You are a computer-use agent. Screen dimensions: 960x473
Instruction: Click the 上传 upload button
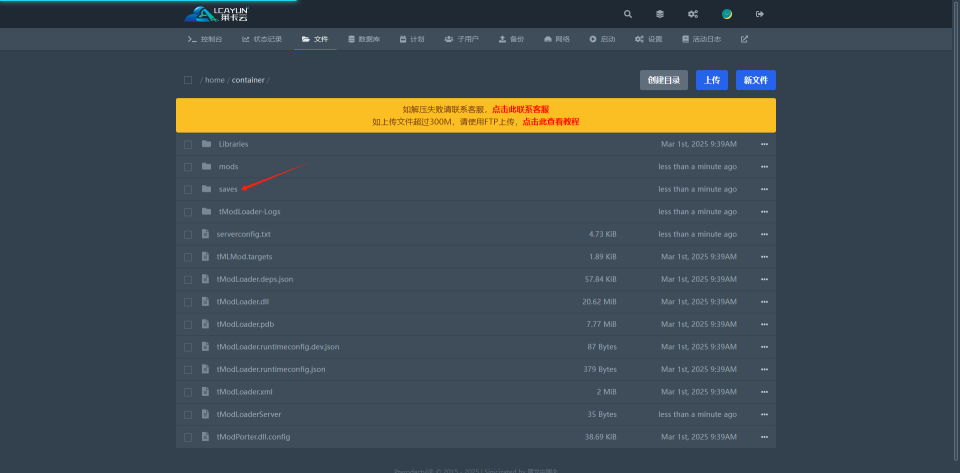[711, 80]
